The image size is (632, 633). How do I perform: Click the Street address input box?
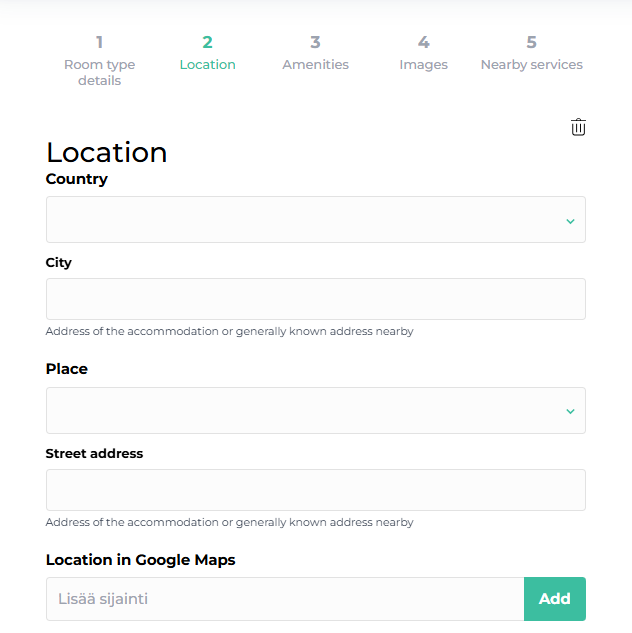315,490
